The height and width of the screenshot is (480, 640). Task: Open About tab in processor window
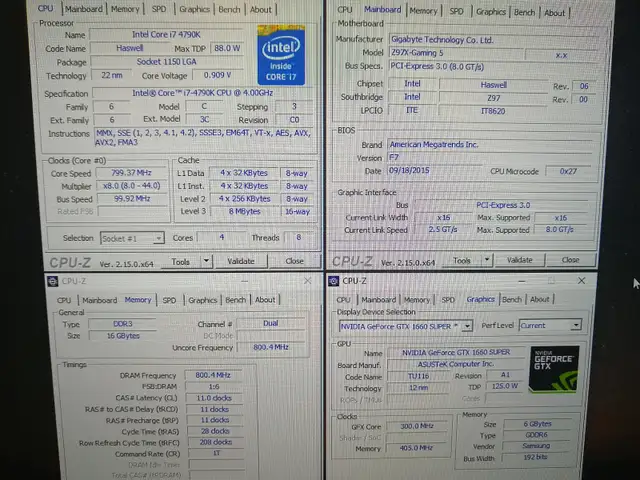(260, 9)
